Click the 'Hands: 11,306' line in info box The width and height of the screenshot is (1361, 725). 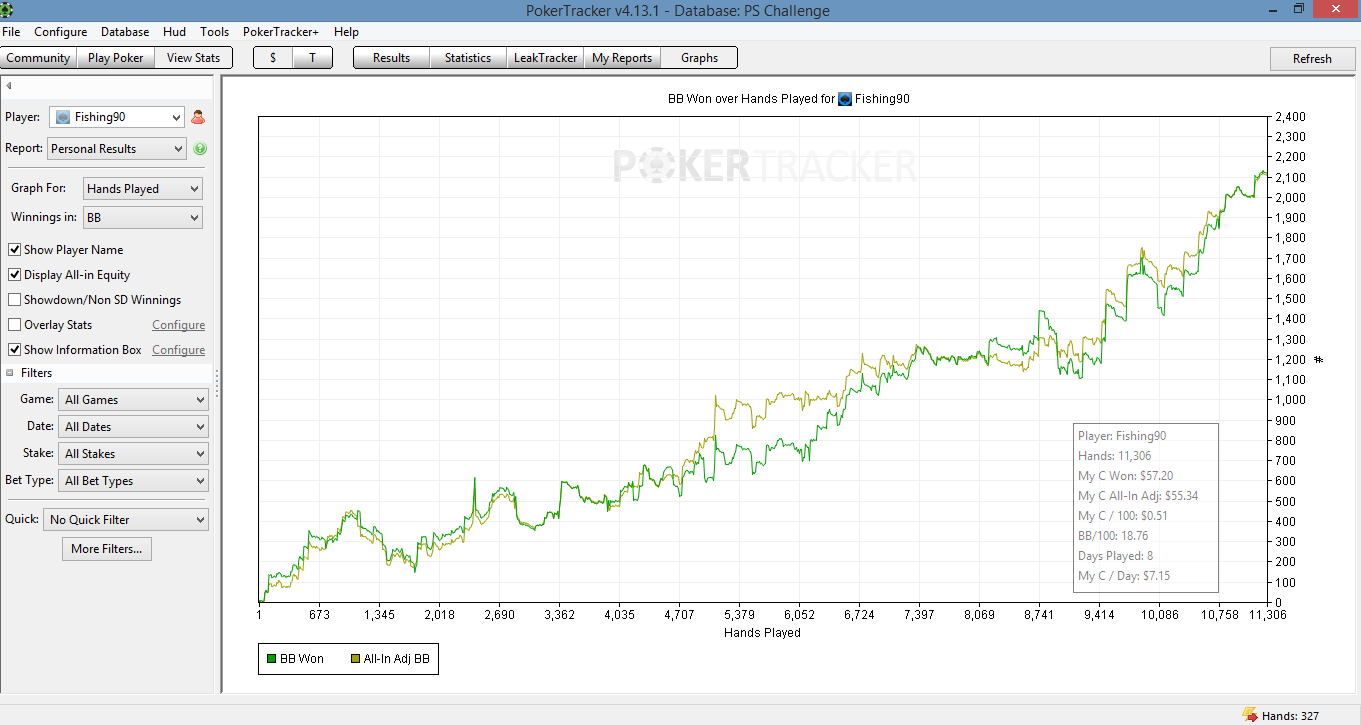[x=1114, y=456]
